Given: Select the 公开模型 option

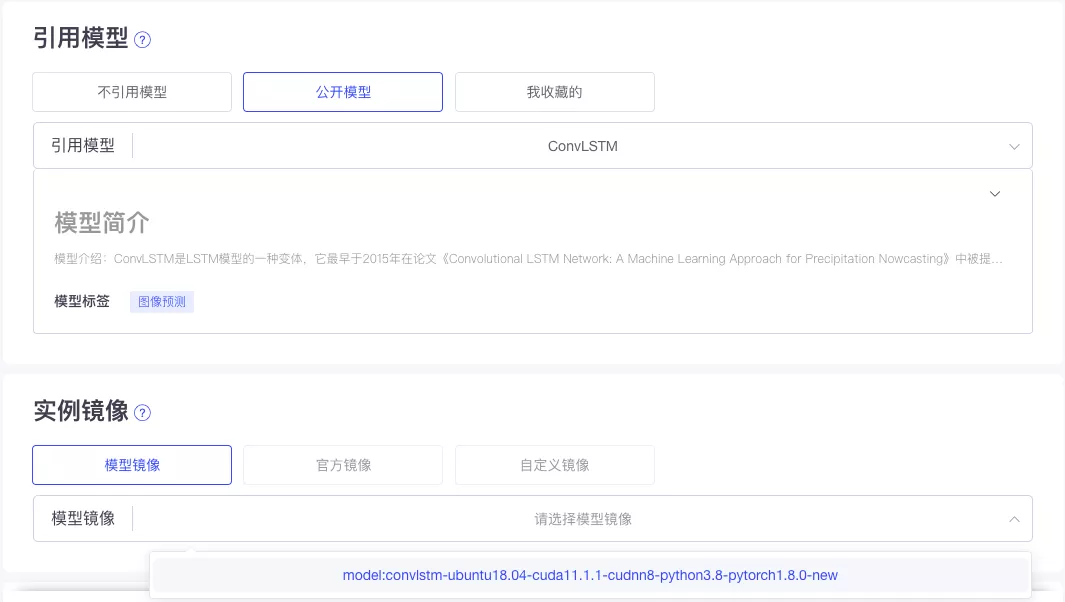Looking at the screenshot, I should tap(343, 91).
